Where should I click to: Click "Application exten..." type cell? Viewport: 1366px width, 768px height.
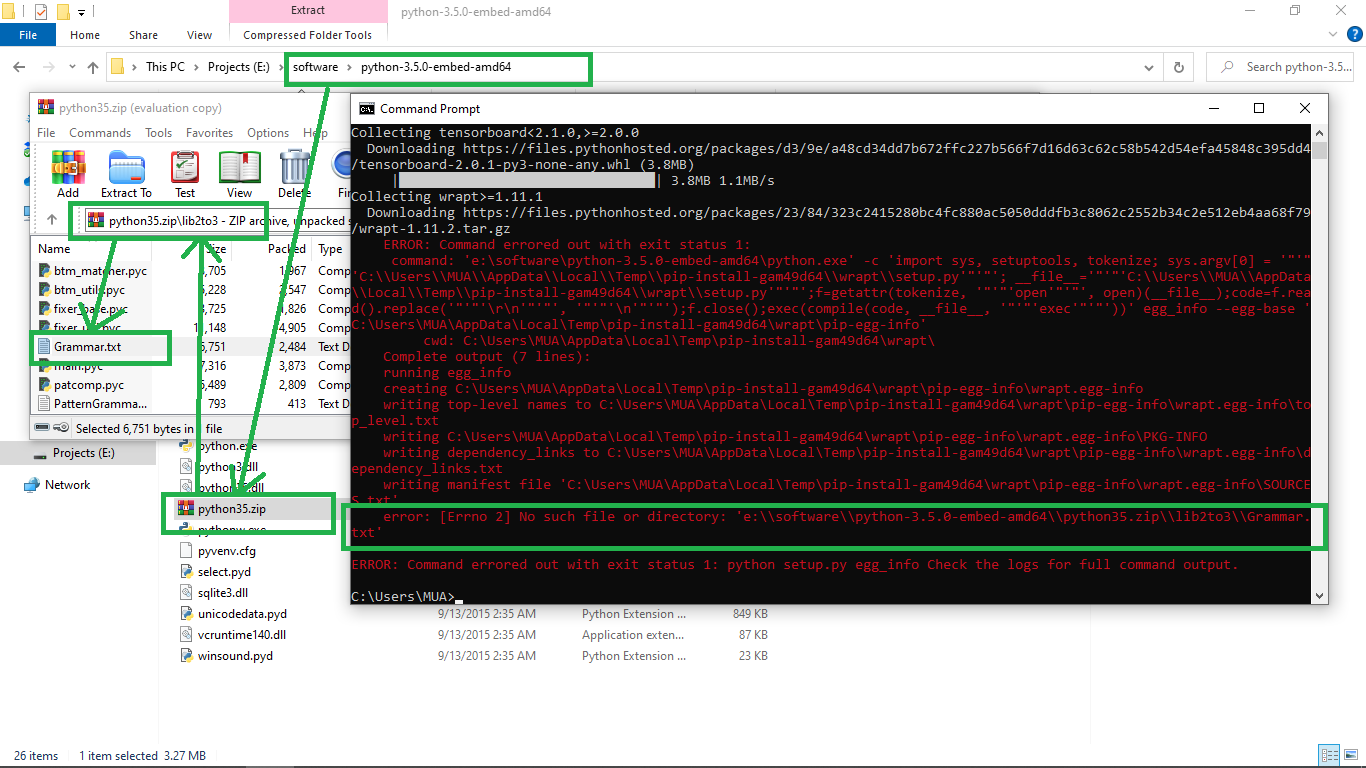[634, 634]
